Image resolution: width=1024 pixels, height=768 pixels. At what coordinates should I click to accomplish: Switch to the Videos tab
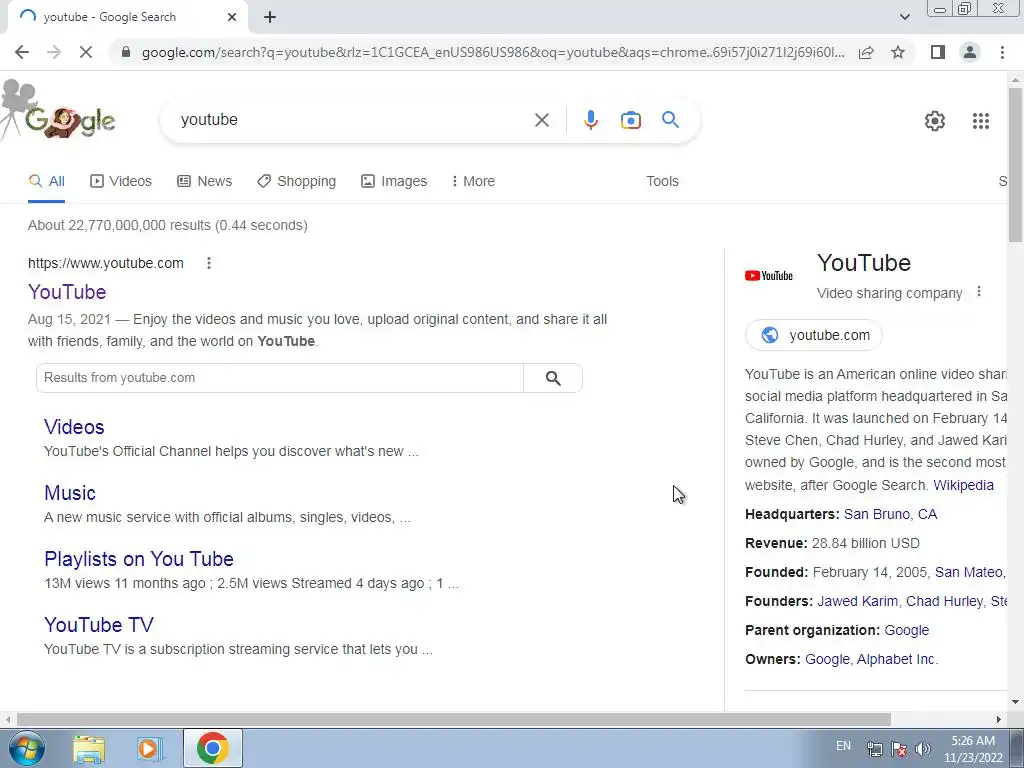[x=121, y=182]
